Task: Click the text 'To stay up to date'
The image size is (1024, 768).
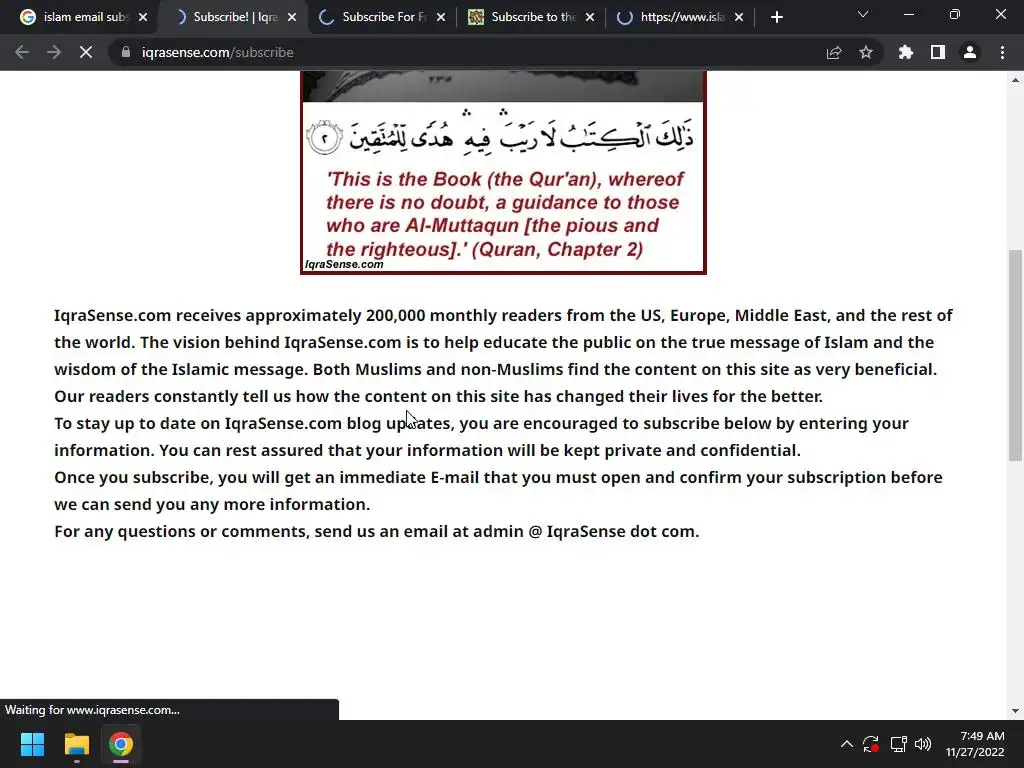Action: [x=125, y=423]
